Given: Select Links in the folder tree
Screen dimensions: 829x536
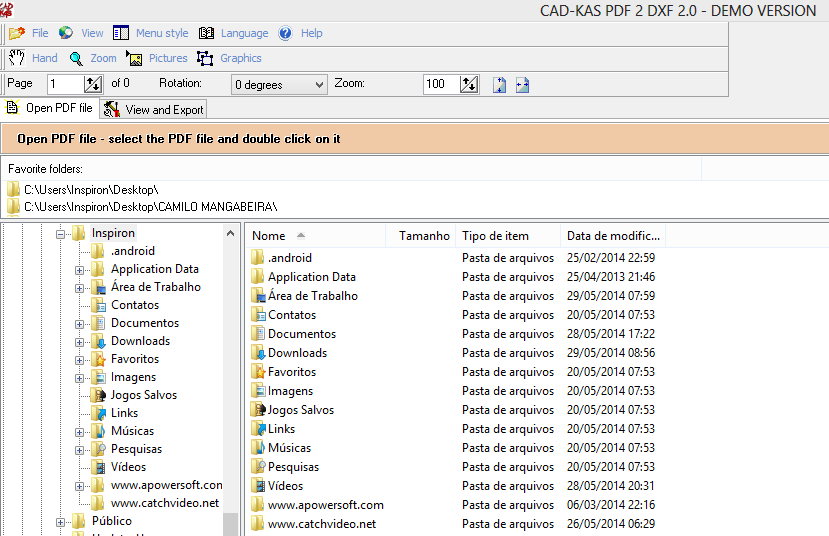Looking at the screenshot, I should click(x=124, y=413).
